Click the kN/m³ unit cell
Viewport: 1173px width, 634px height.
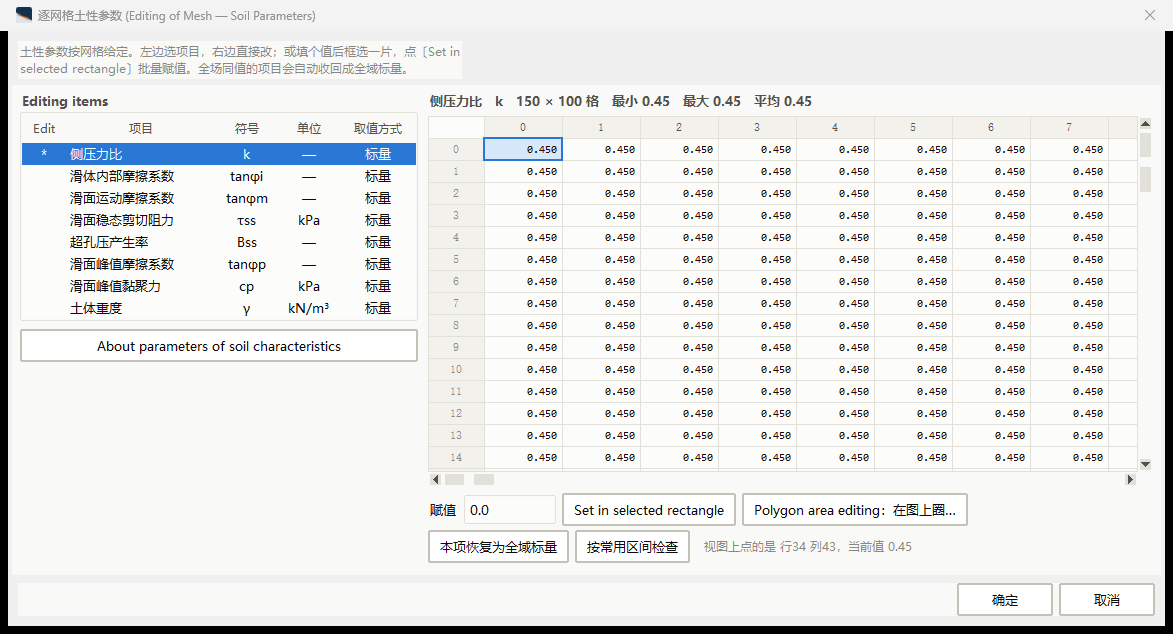pos(309,308)
